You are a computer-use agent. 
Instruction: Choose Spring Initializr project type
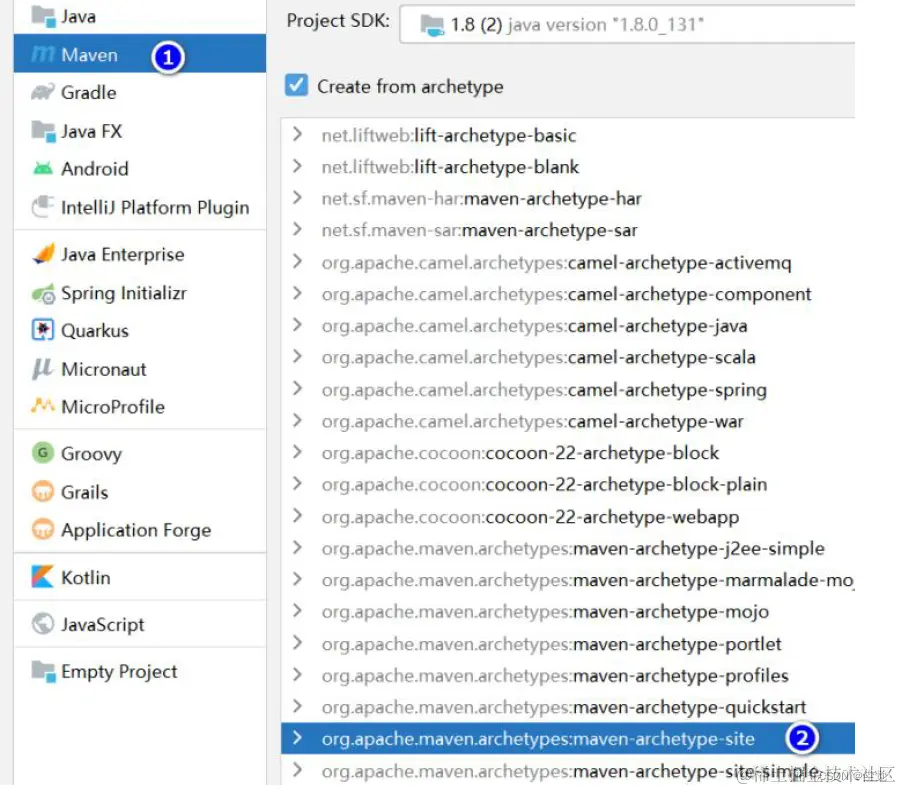(x=140, y=293)
